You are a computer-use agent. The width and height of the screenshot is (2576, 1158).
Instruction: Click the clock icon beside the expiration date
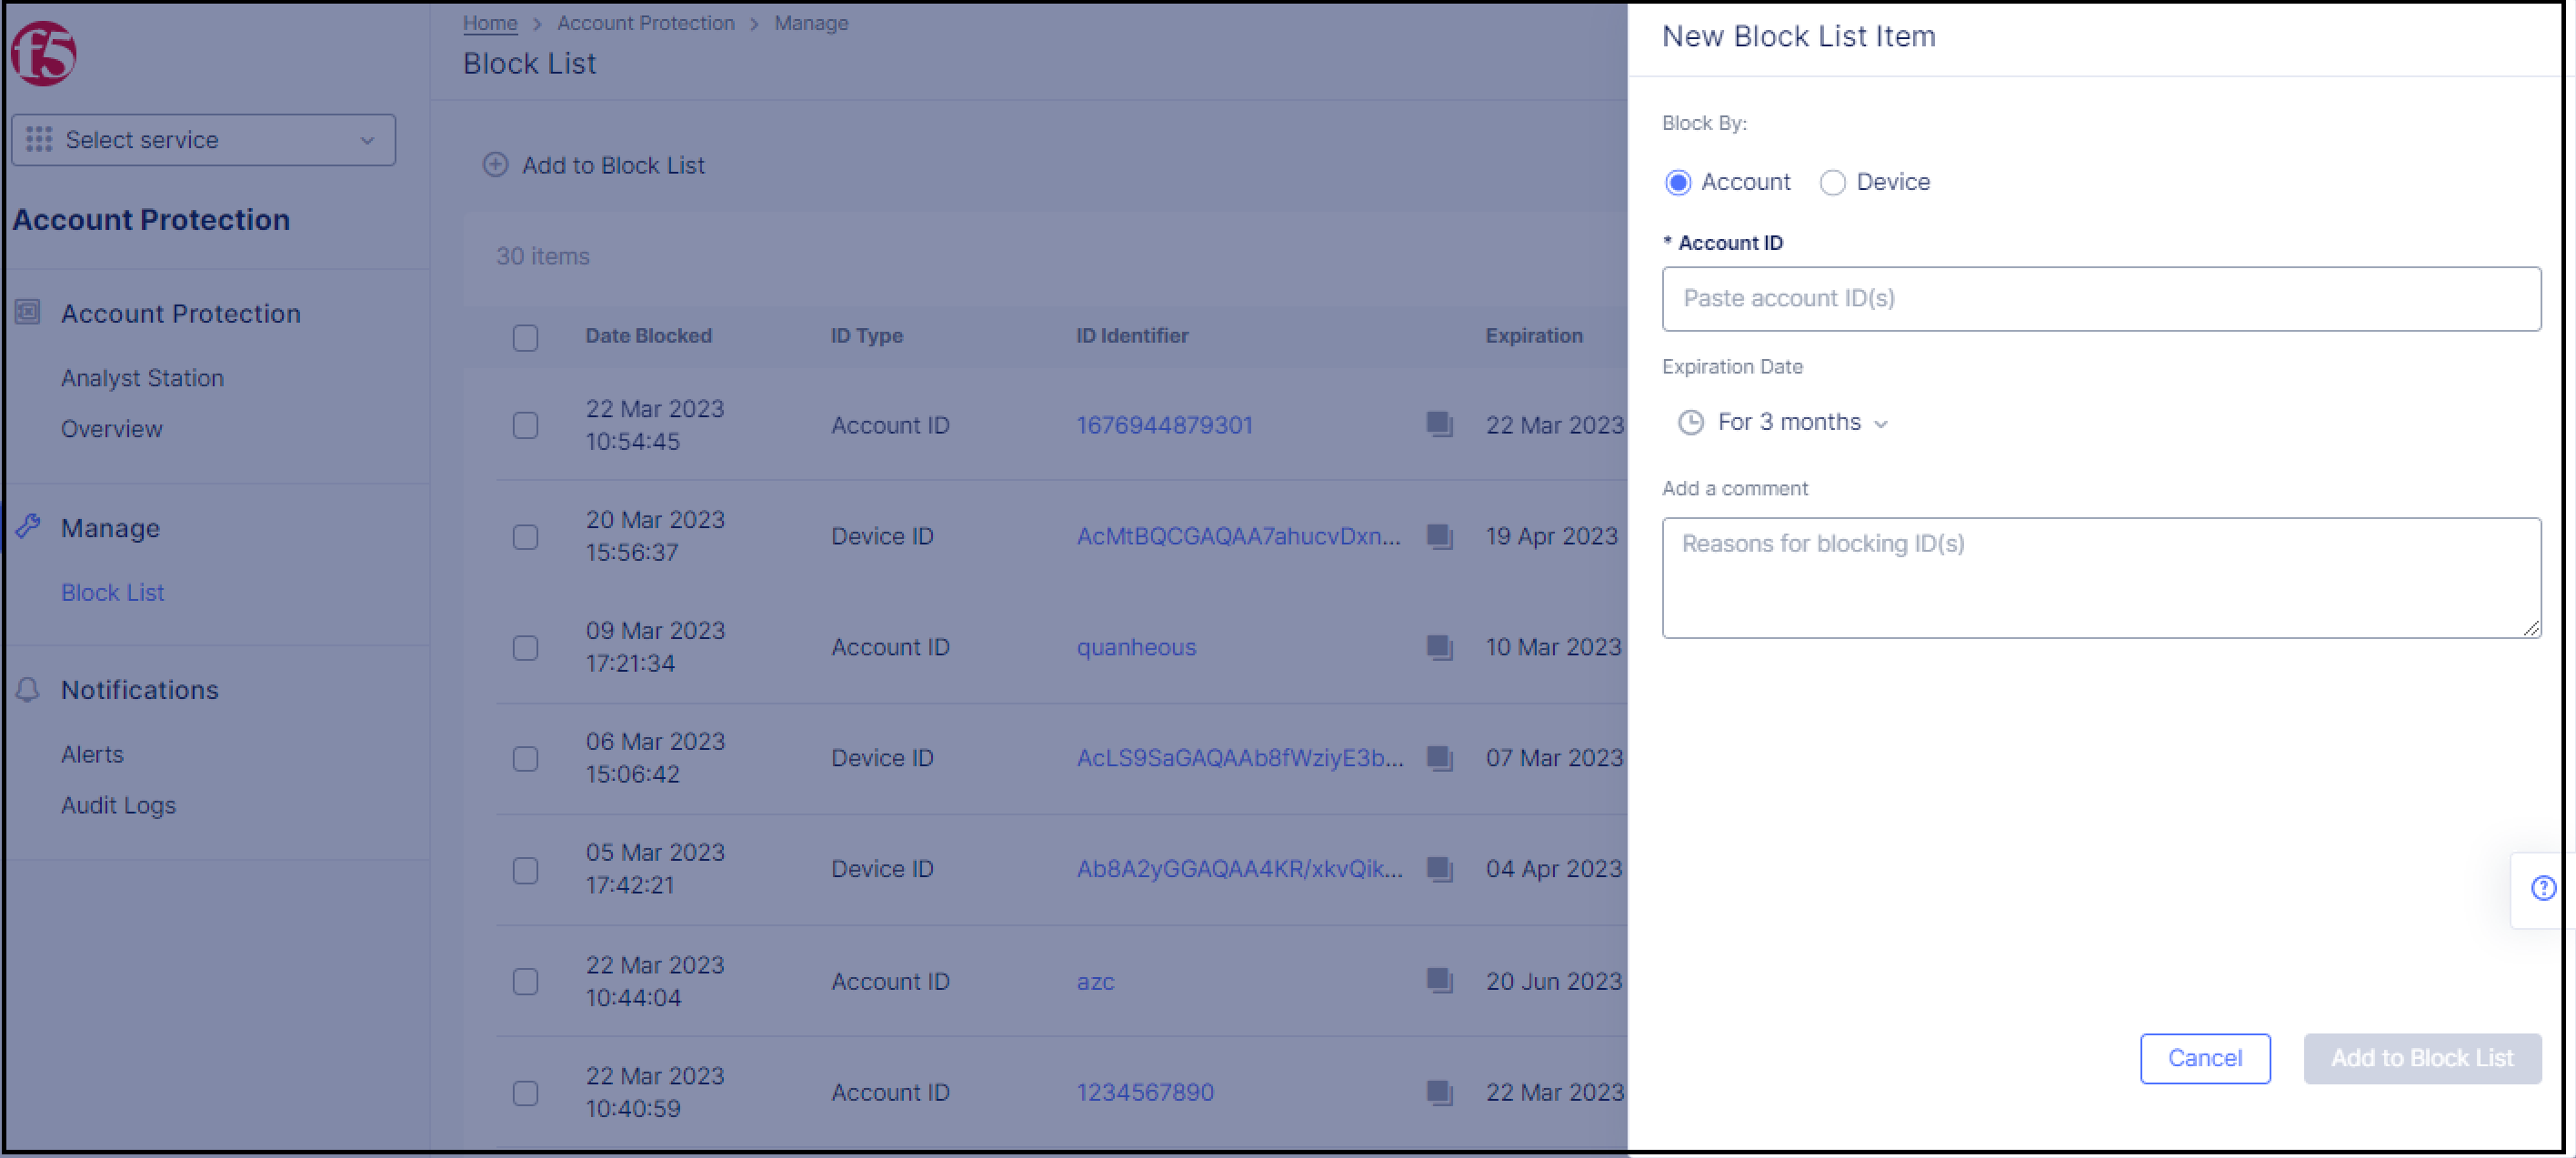point(1690,422)
